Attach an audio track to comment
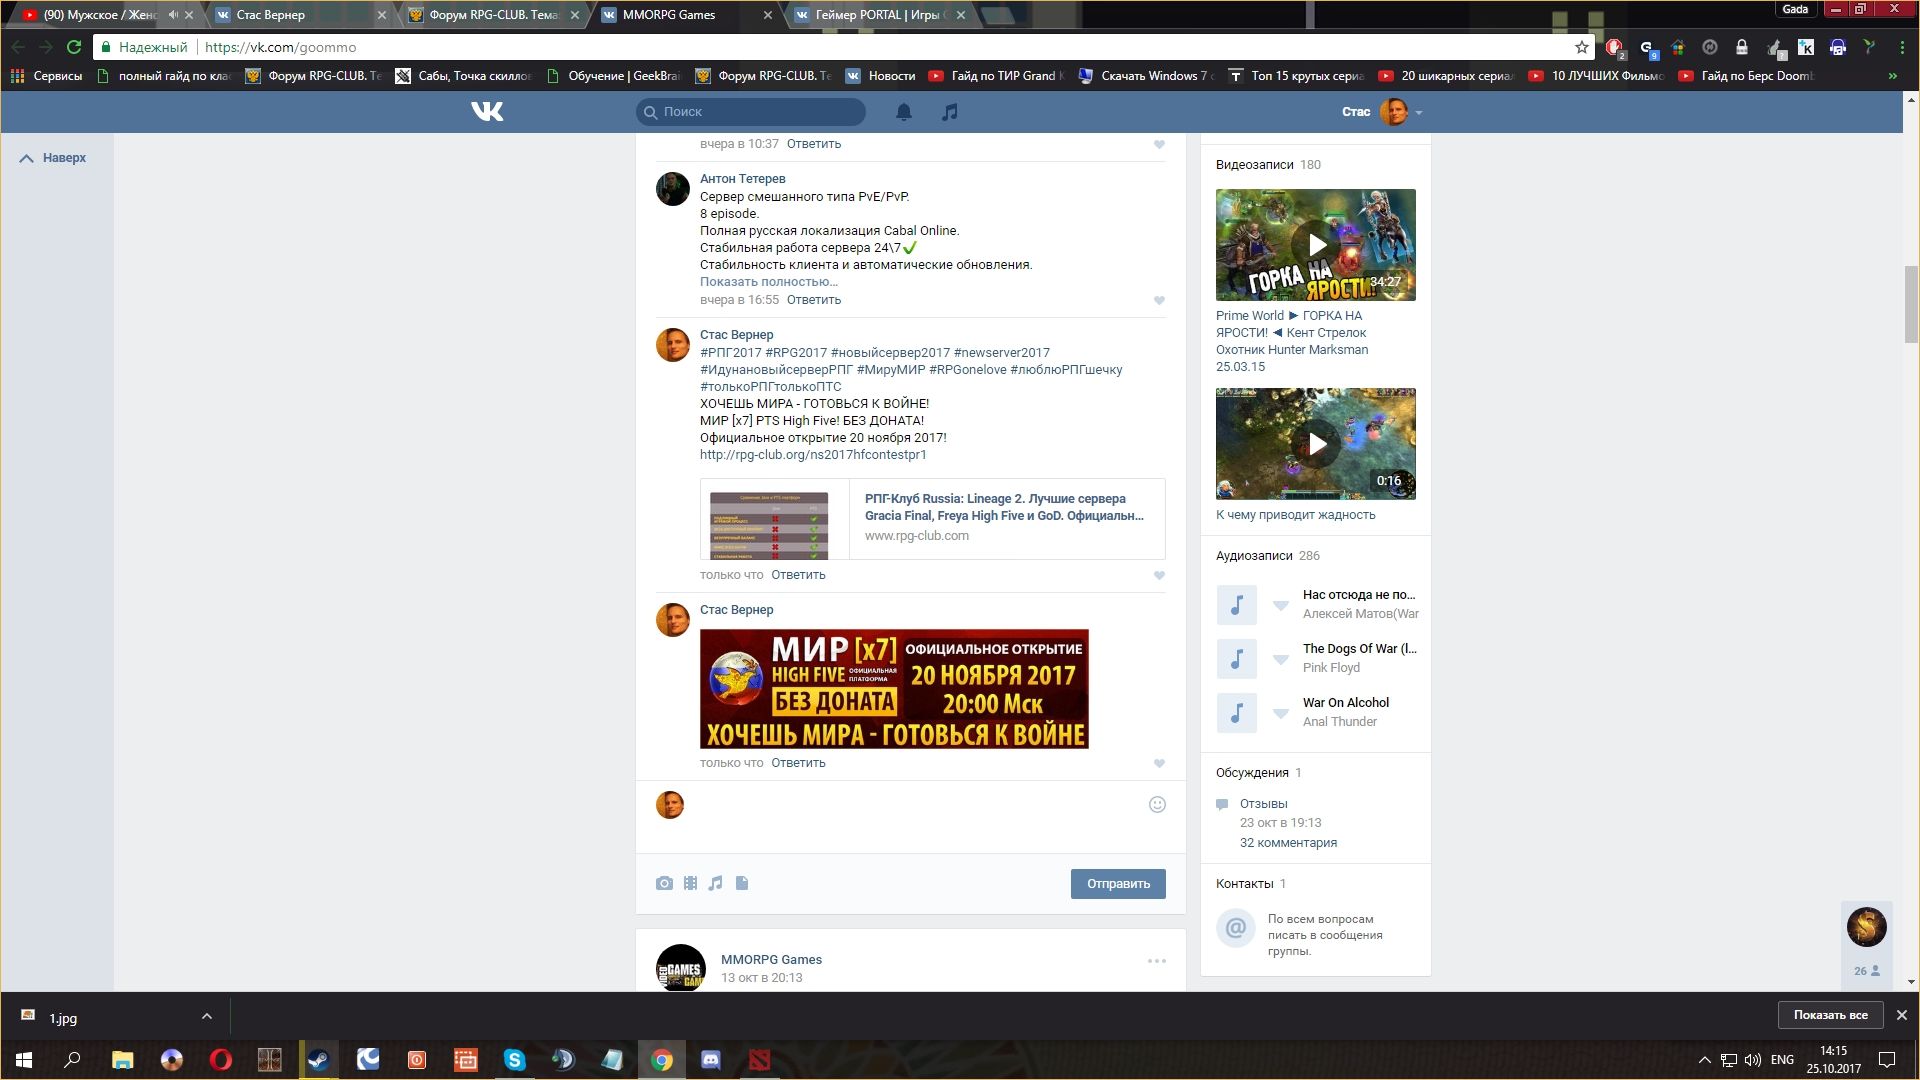1920x1080 pixels. tap(715, 883)
